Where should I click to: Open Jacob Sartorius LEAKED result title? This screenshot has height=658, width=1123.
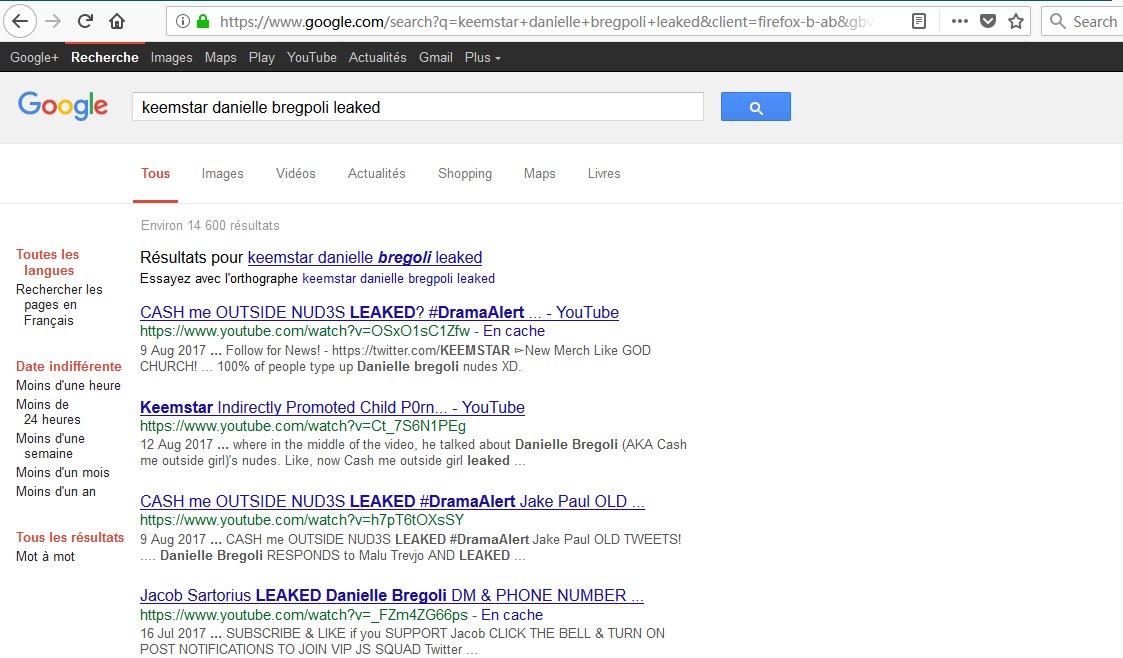[392, 595]
